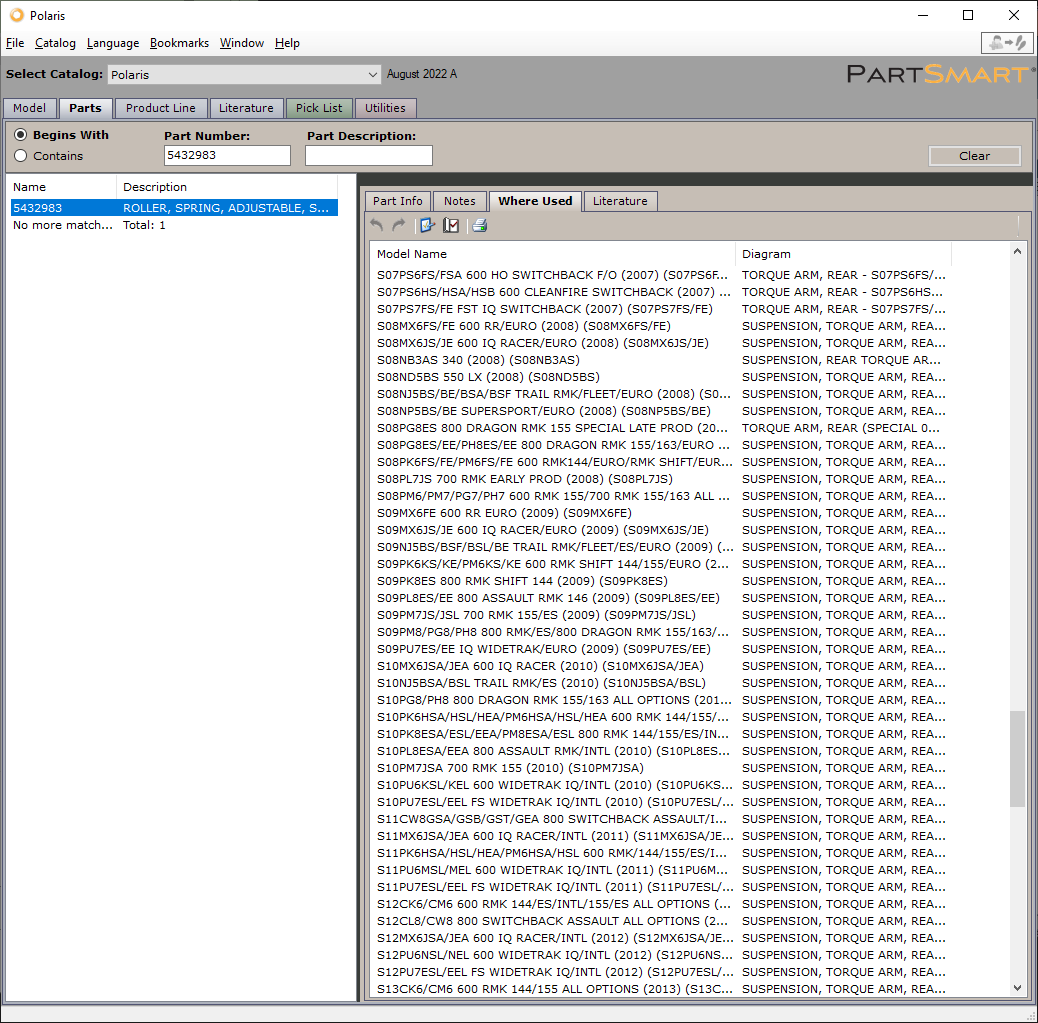Open the Select Catalog dropdown

point(244,75)
